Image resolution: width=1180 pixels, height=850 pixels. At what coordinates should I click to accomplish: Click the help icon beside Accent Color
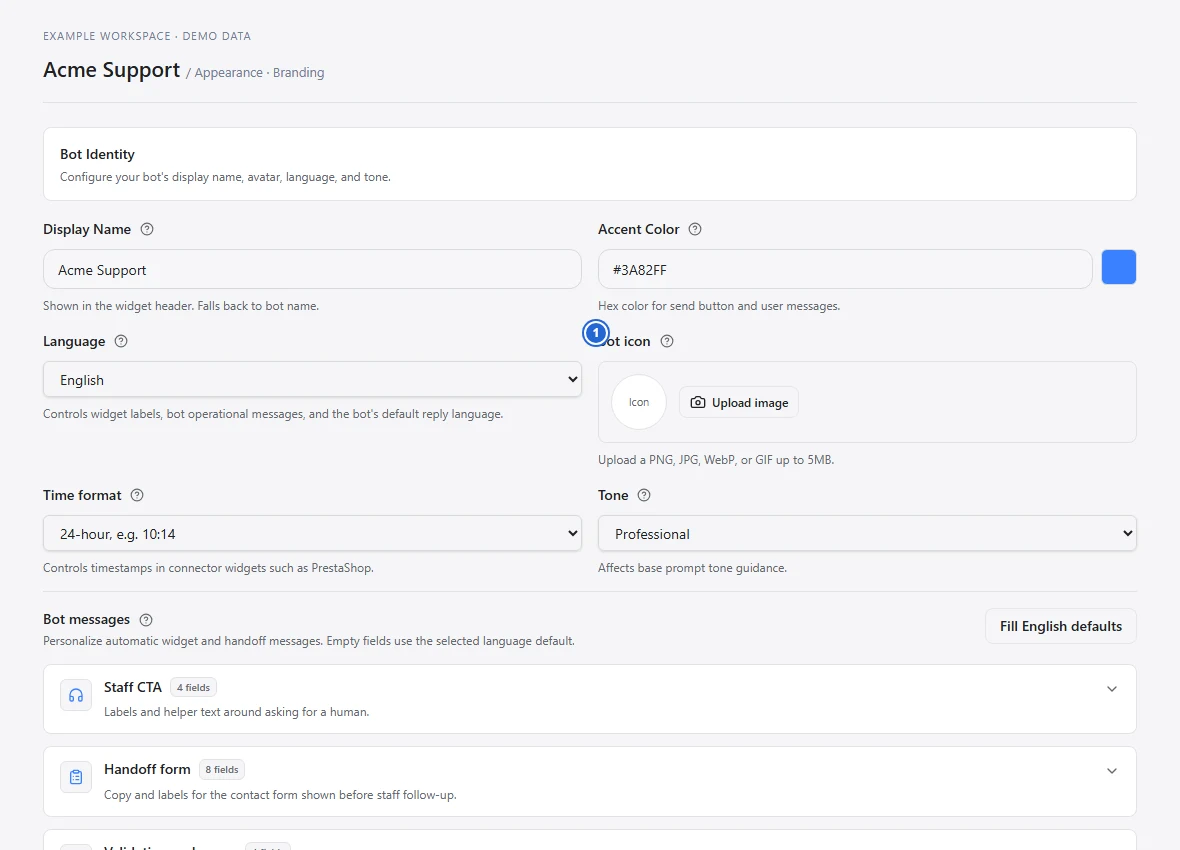(695, 229)
